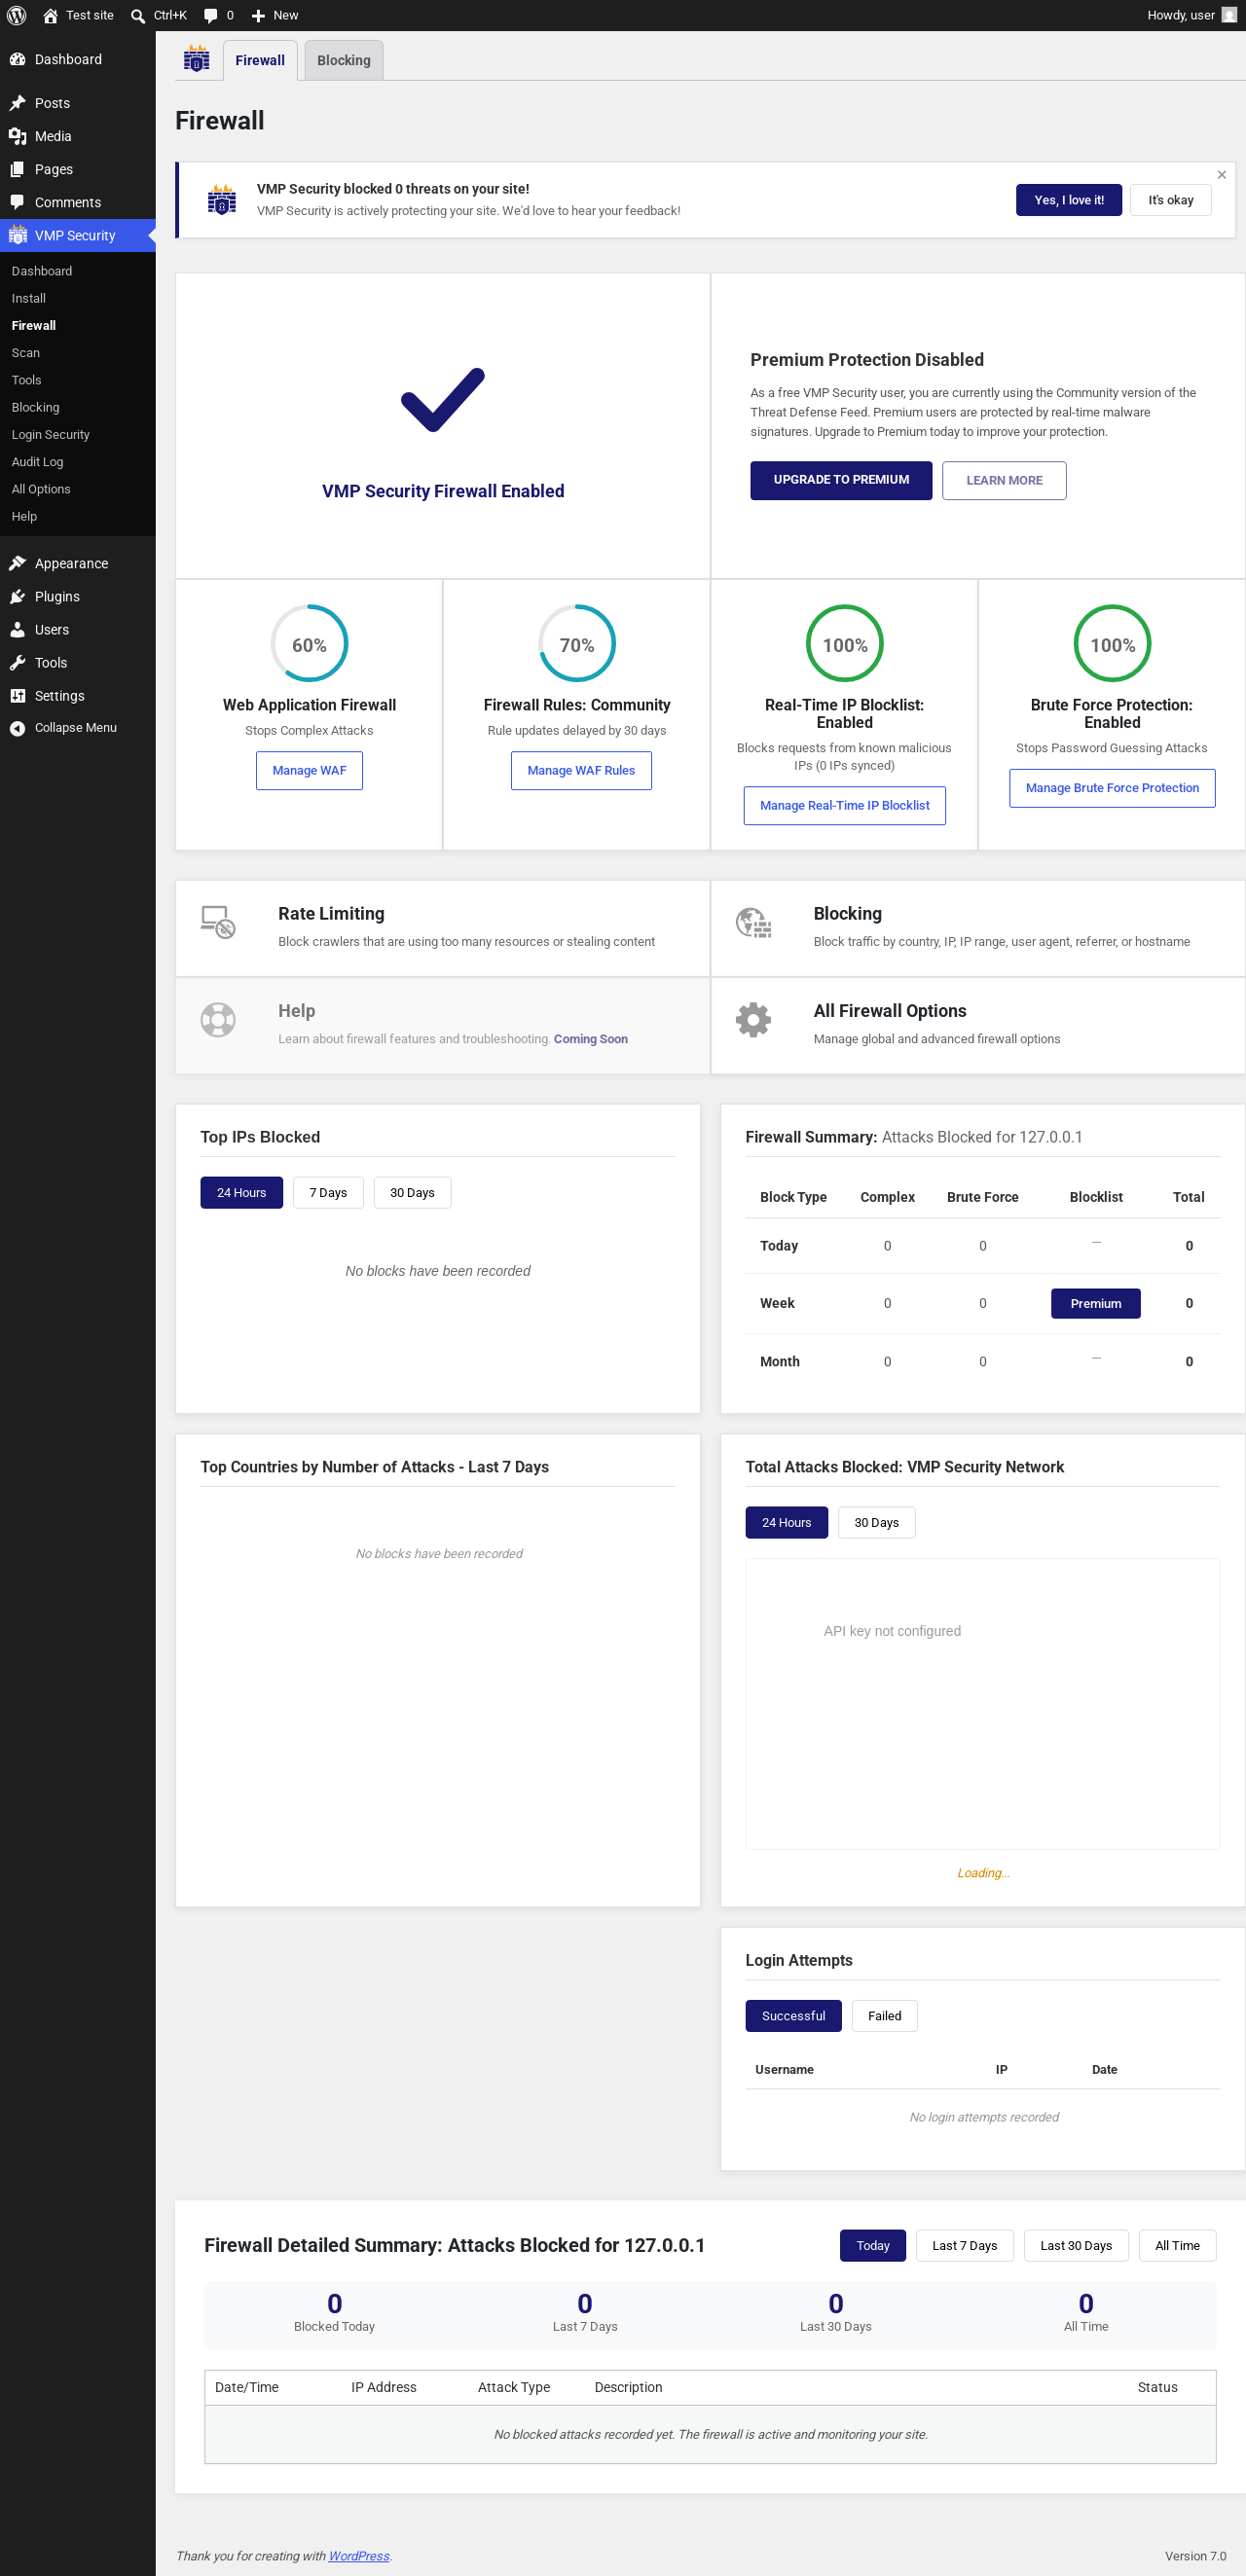The image size is (1246, 2576).
Task: Click the 60% Web Application Firewall progress circle
Action: [309, 644]
